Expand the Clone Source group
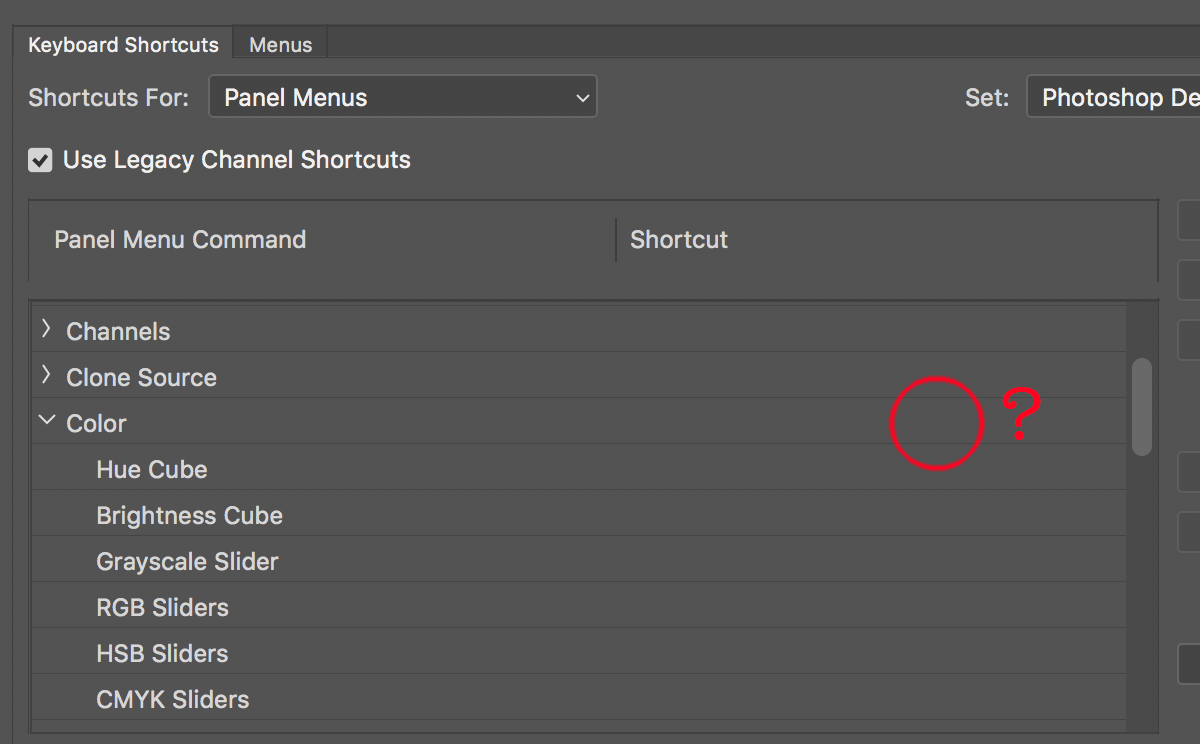The width and height of the screenshot is (1200, 744). pos(46,375)
